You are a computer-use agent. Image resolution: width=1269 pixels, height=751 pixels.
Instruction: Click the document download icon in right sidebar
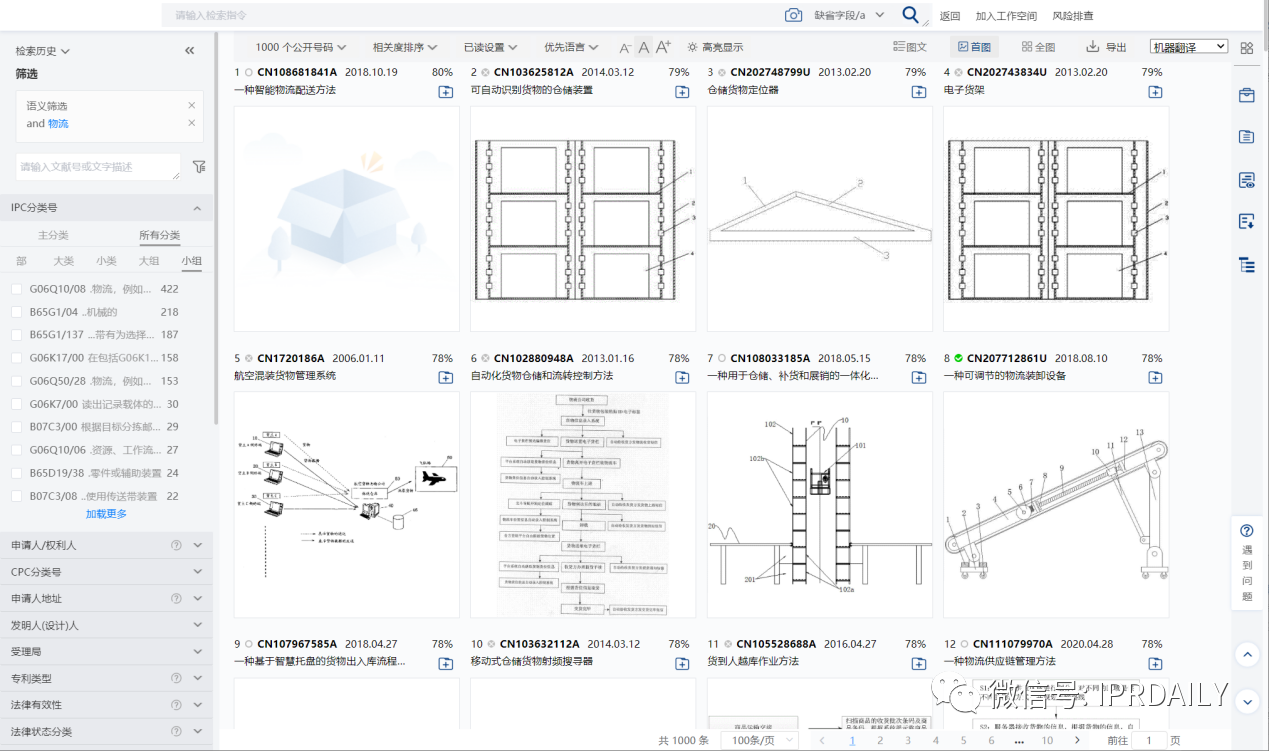(x=1246, y=221)
